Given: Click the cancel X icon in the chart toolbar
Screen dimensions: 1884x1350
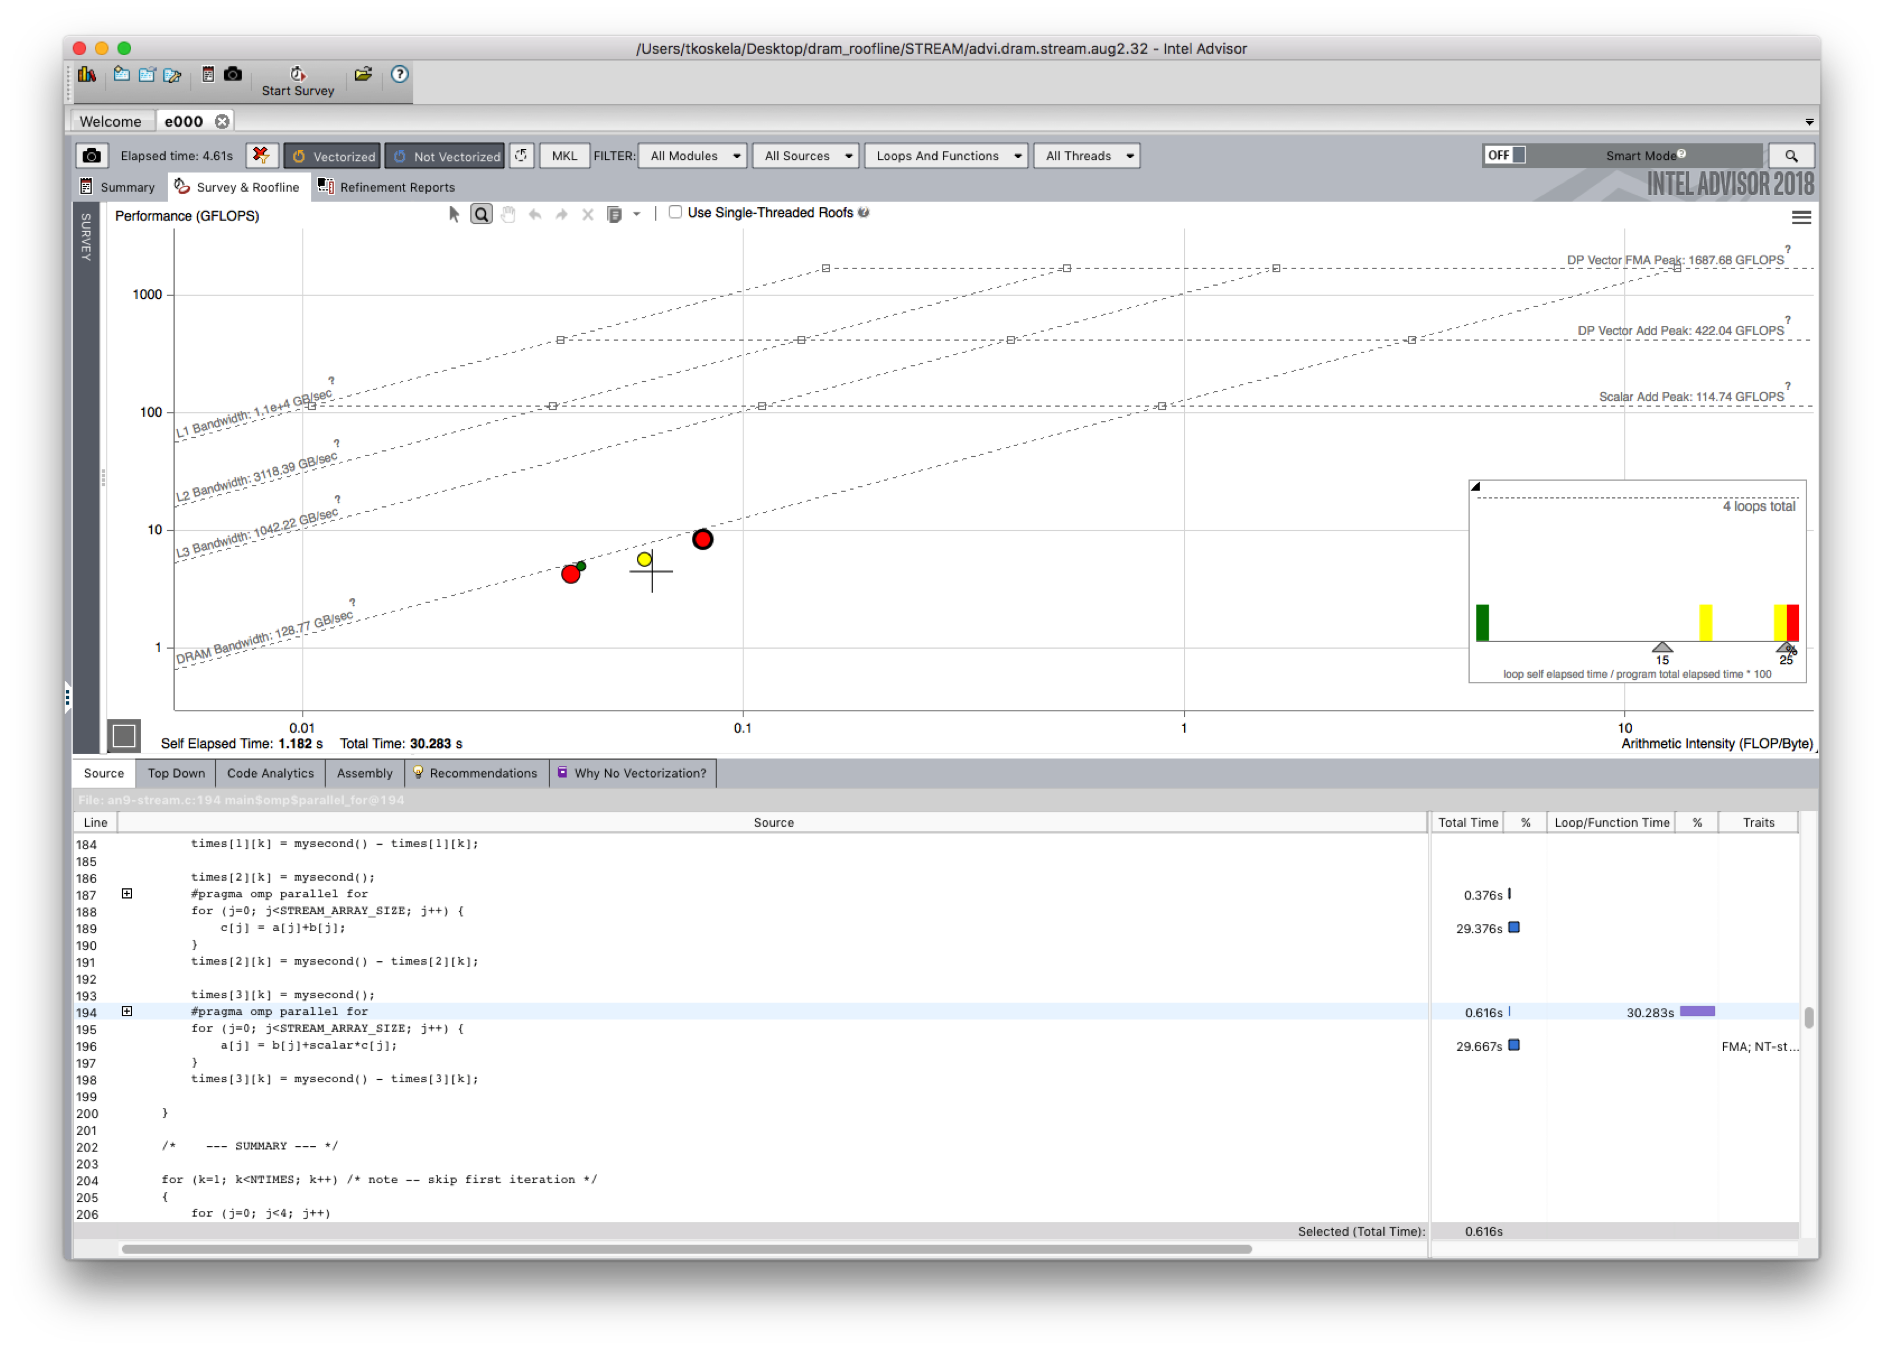Looking at the screenshot, I should tap(588, 214).
